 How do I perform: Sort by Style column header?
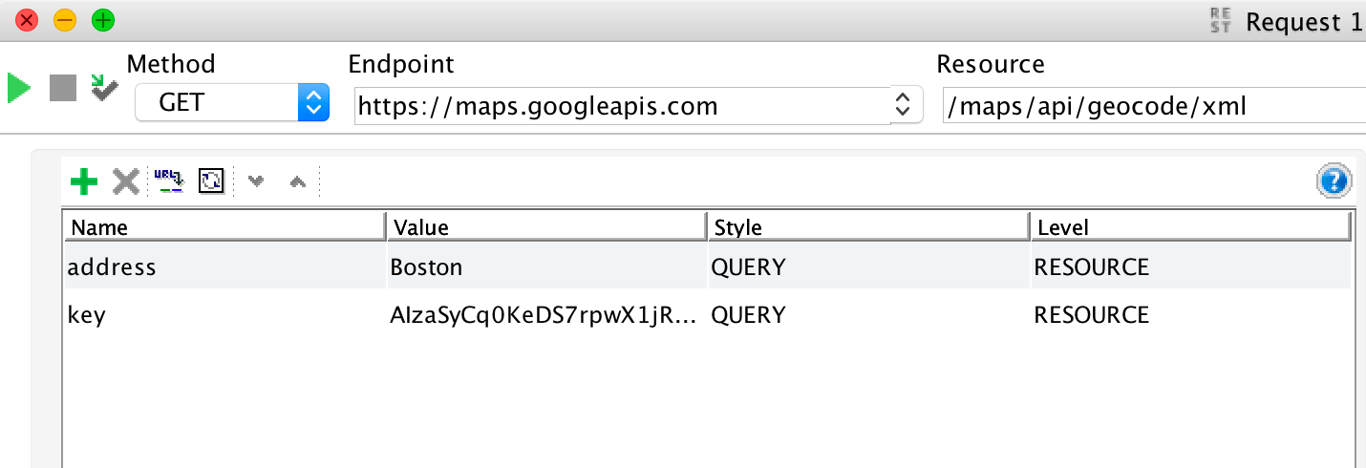tap(869, 227)
